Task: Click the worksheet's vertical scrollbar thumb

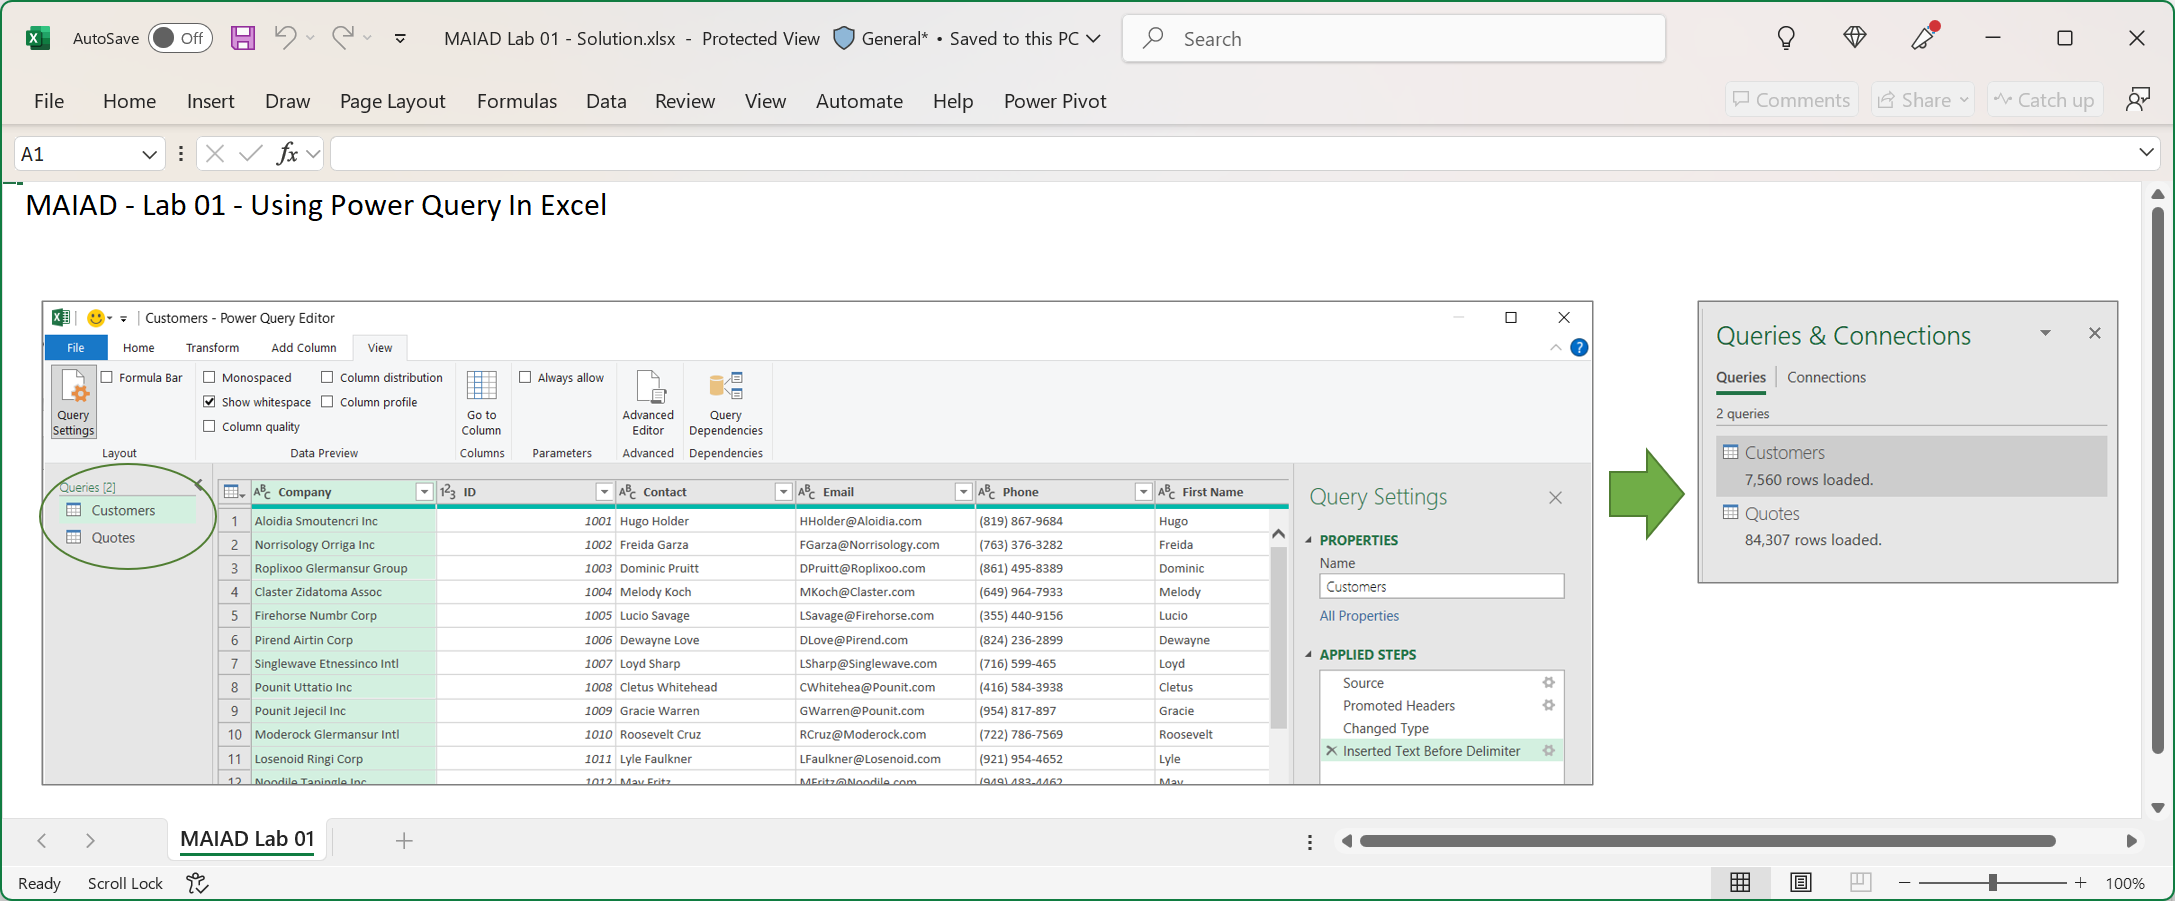Action: pos(2157,480)
